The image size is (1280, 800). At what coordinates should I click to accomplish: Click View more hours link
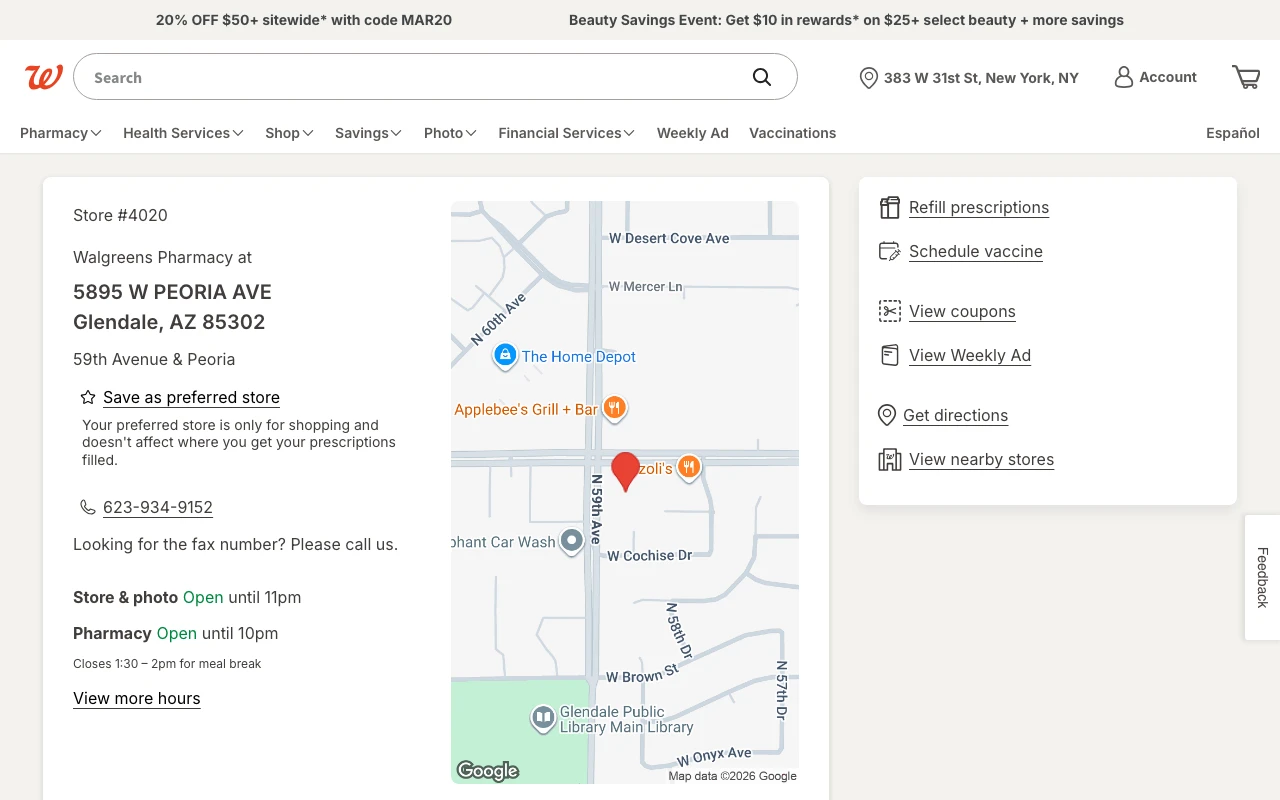point(137,698)
